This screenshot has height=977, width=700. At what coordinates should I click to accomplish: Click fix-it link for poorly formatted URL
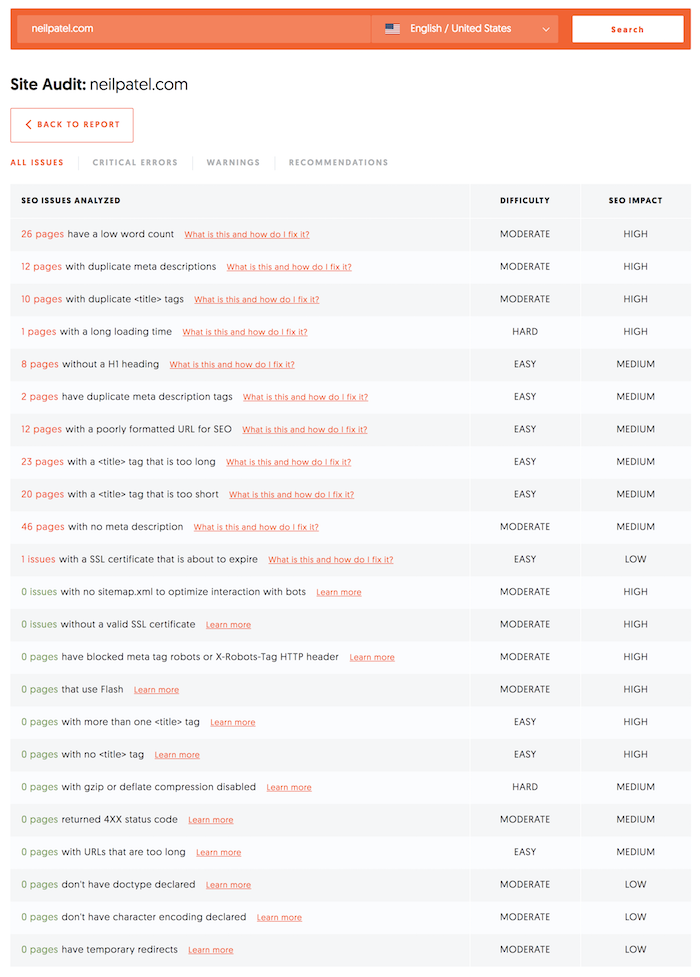coord(305,430)
